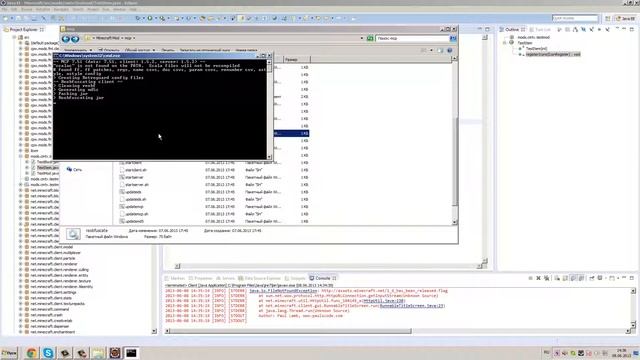The height and width of the screenshot is (360, 640).
Task: Open the Run External Tools toolbar icon
Action: (x=162, y=18)
